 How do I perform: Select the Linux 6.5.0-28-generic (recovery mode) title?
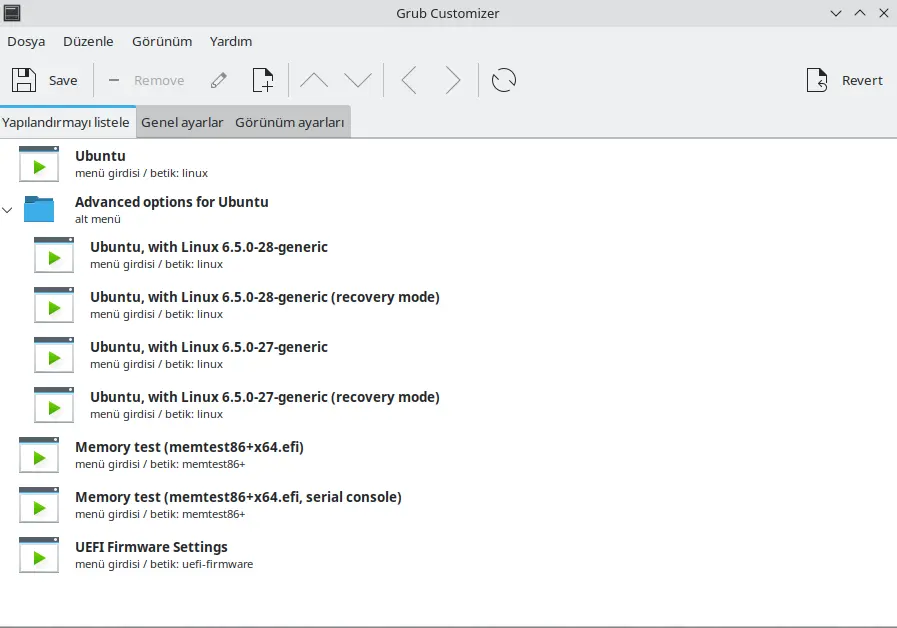coord(265,297)
